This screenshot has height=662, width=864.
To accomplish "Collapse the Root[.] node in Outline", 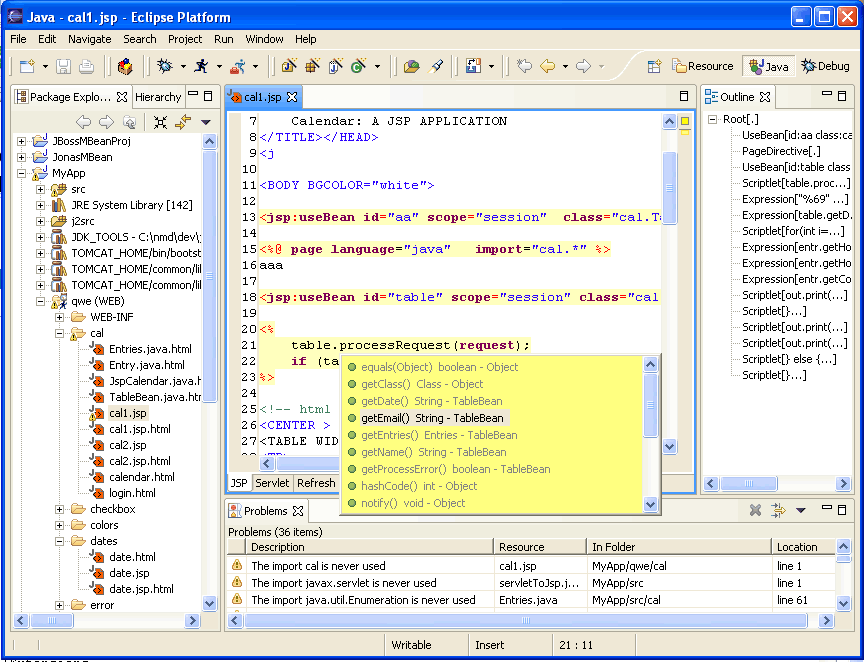I will point(712,119).
